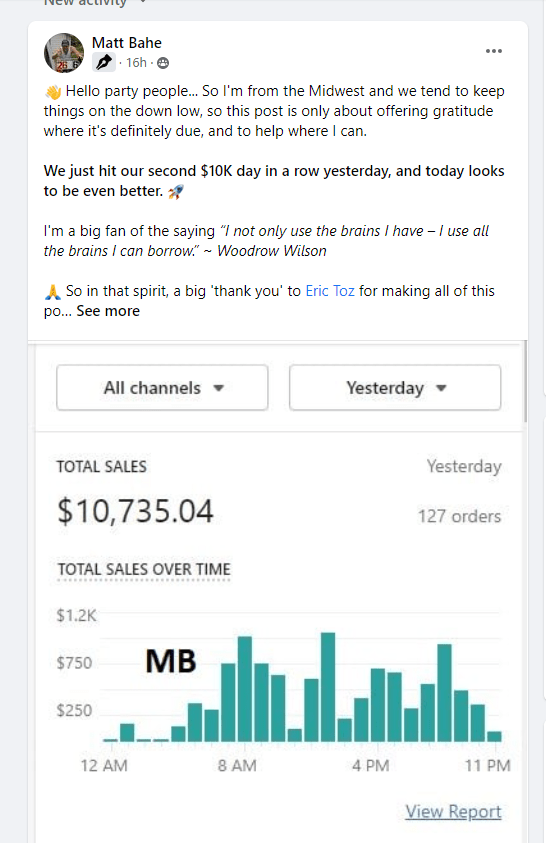
Task: Click the TOTAL SALES OVER TIME heading
Action: 144,569
